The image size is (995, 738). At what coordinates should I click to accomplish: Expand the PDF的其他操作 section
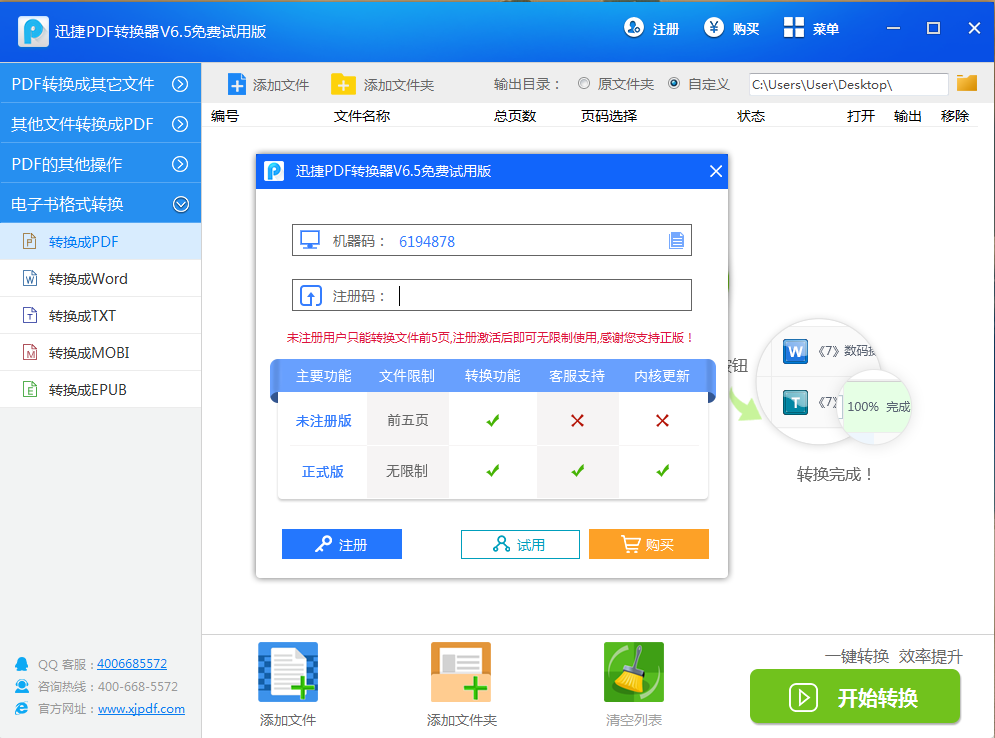pos(100,164)
